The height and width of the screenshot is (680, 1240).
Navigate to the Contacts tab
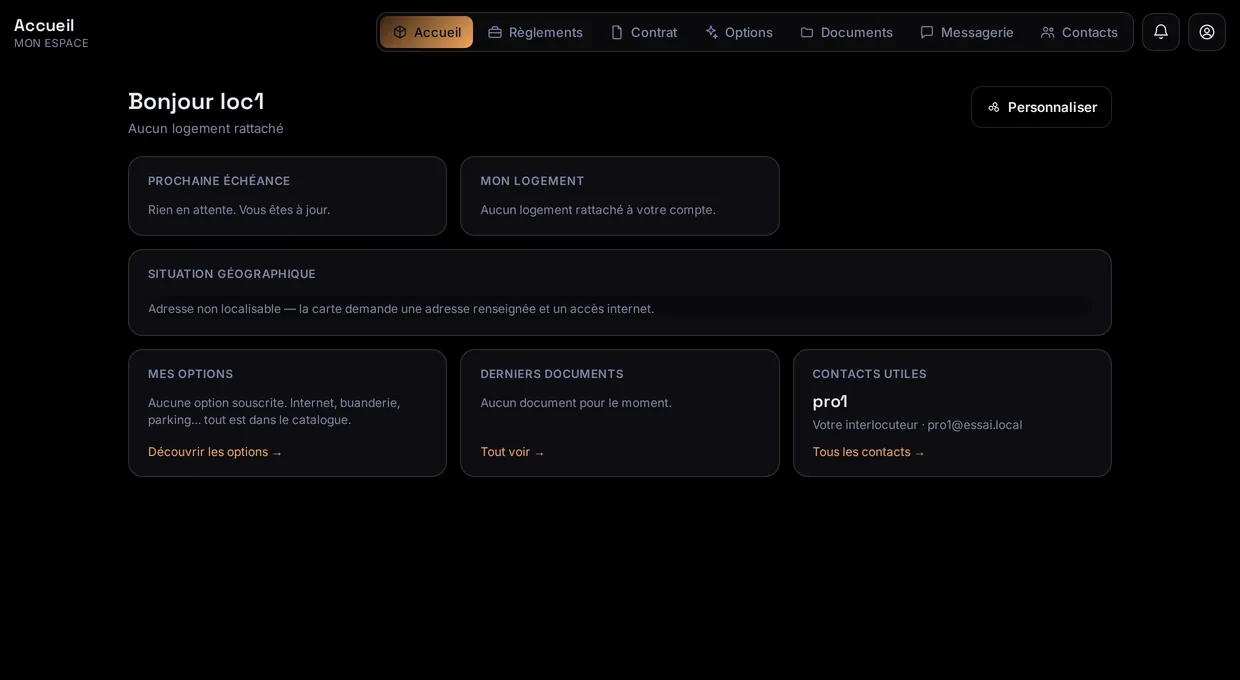(1080, 32)
